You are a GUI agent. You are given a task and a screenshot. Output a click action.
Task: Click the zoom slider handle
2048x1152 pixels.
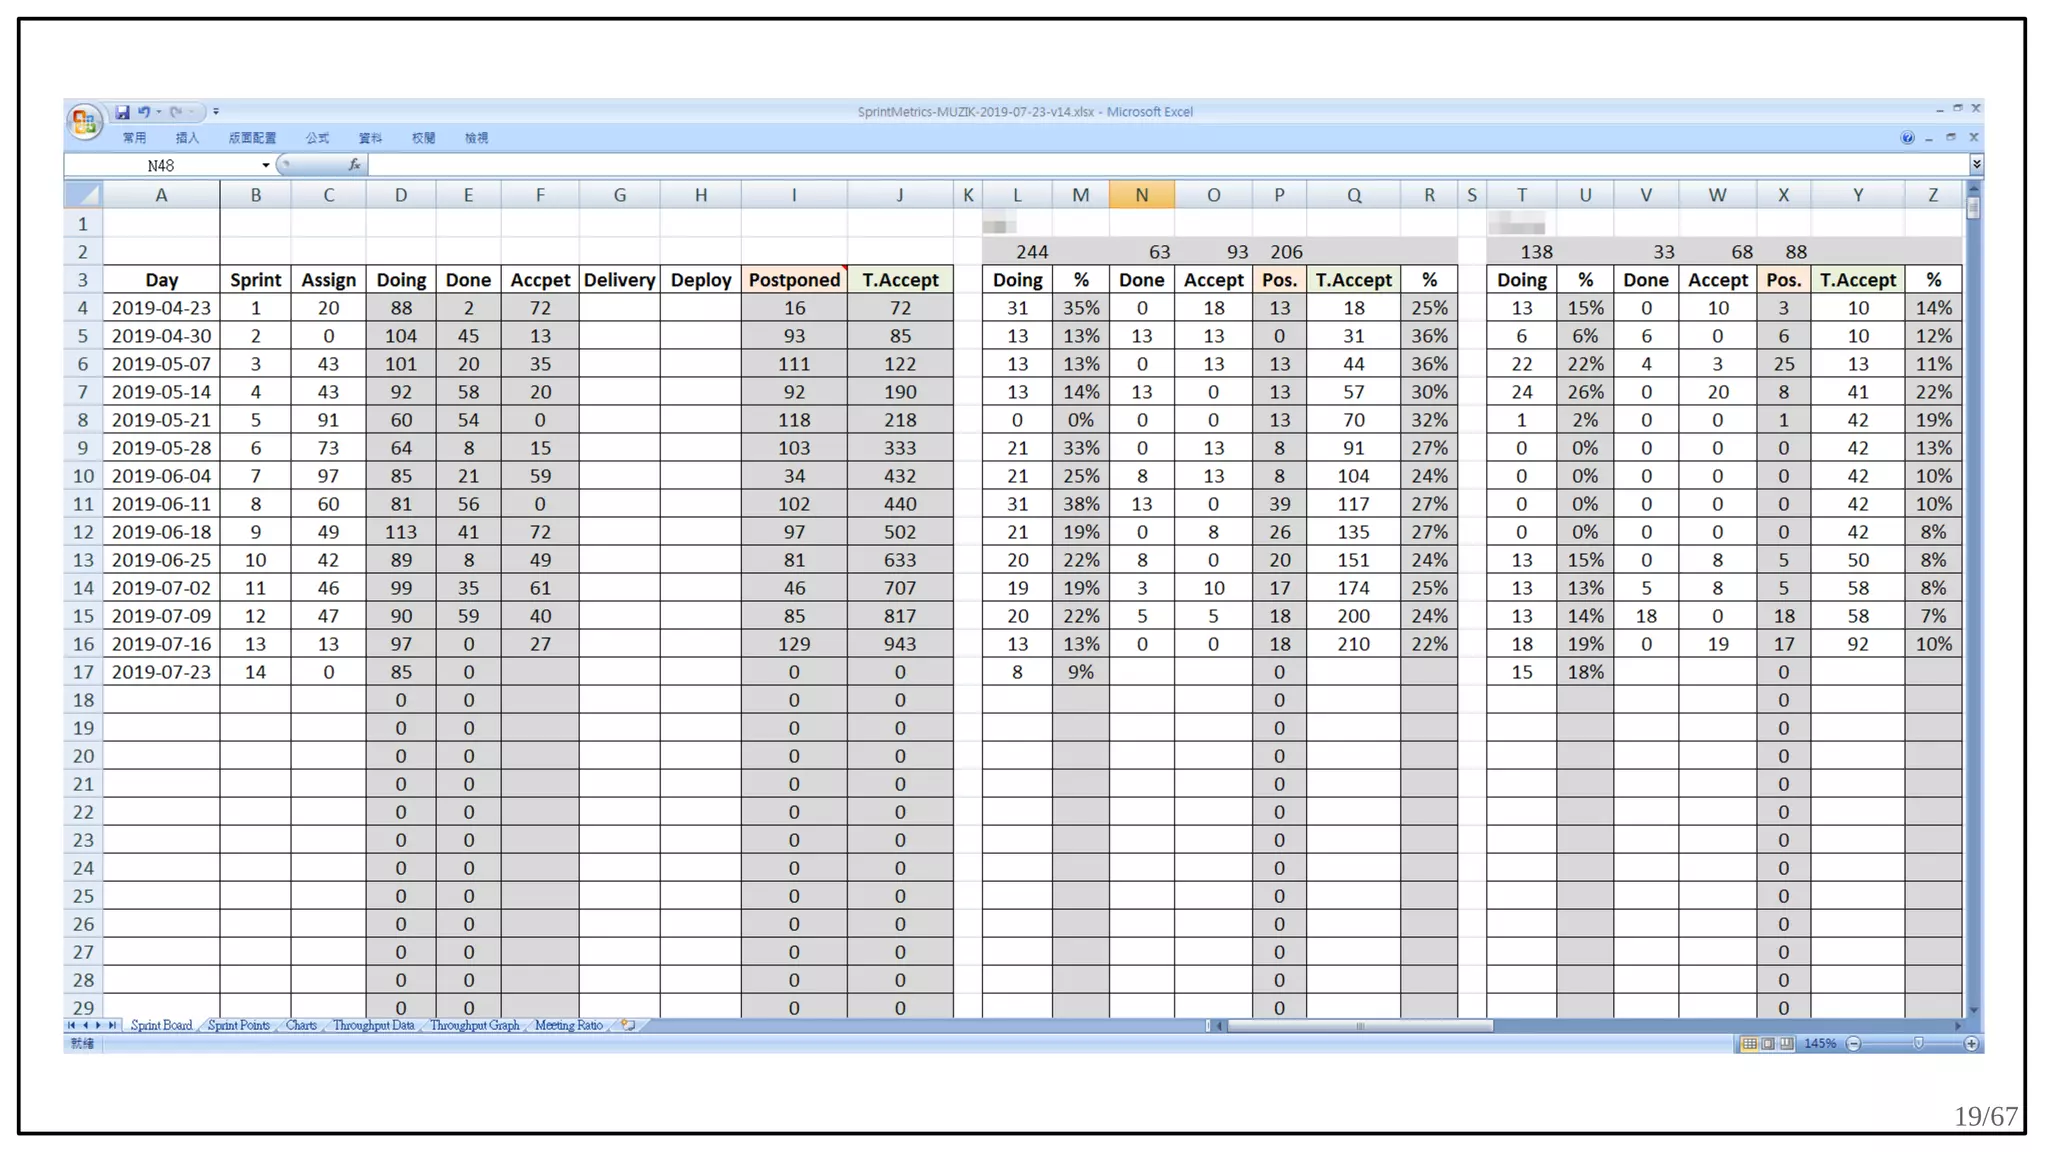coord(1918,1044)
